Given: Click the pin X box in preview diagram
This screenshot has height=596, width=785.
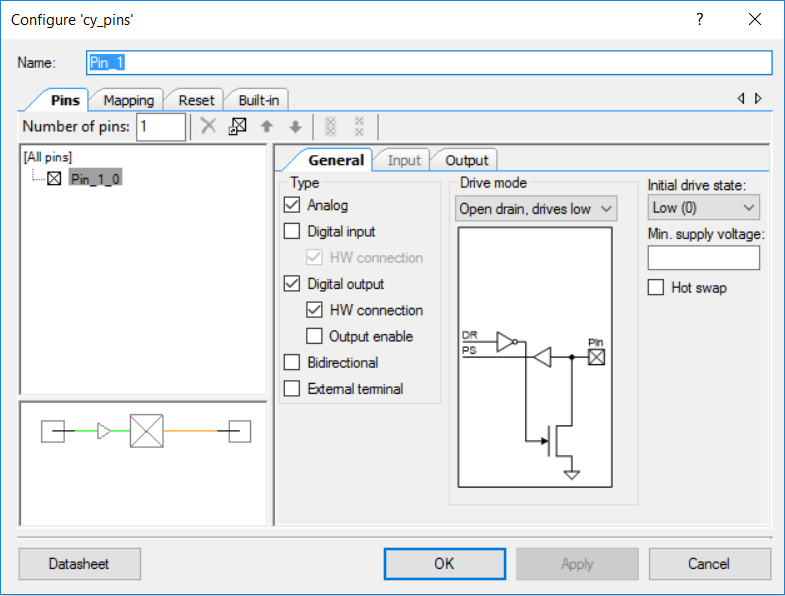Looking at the screenshot, I should tap(146, 431).
